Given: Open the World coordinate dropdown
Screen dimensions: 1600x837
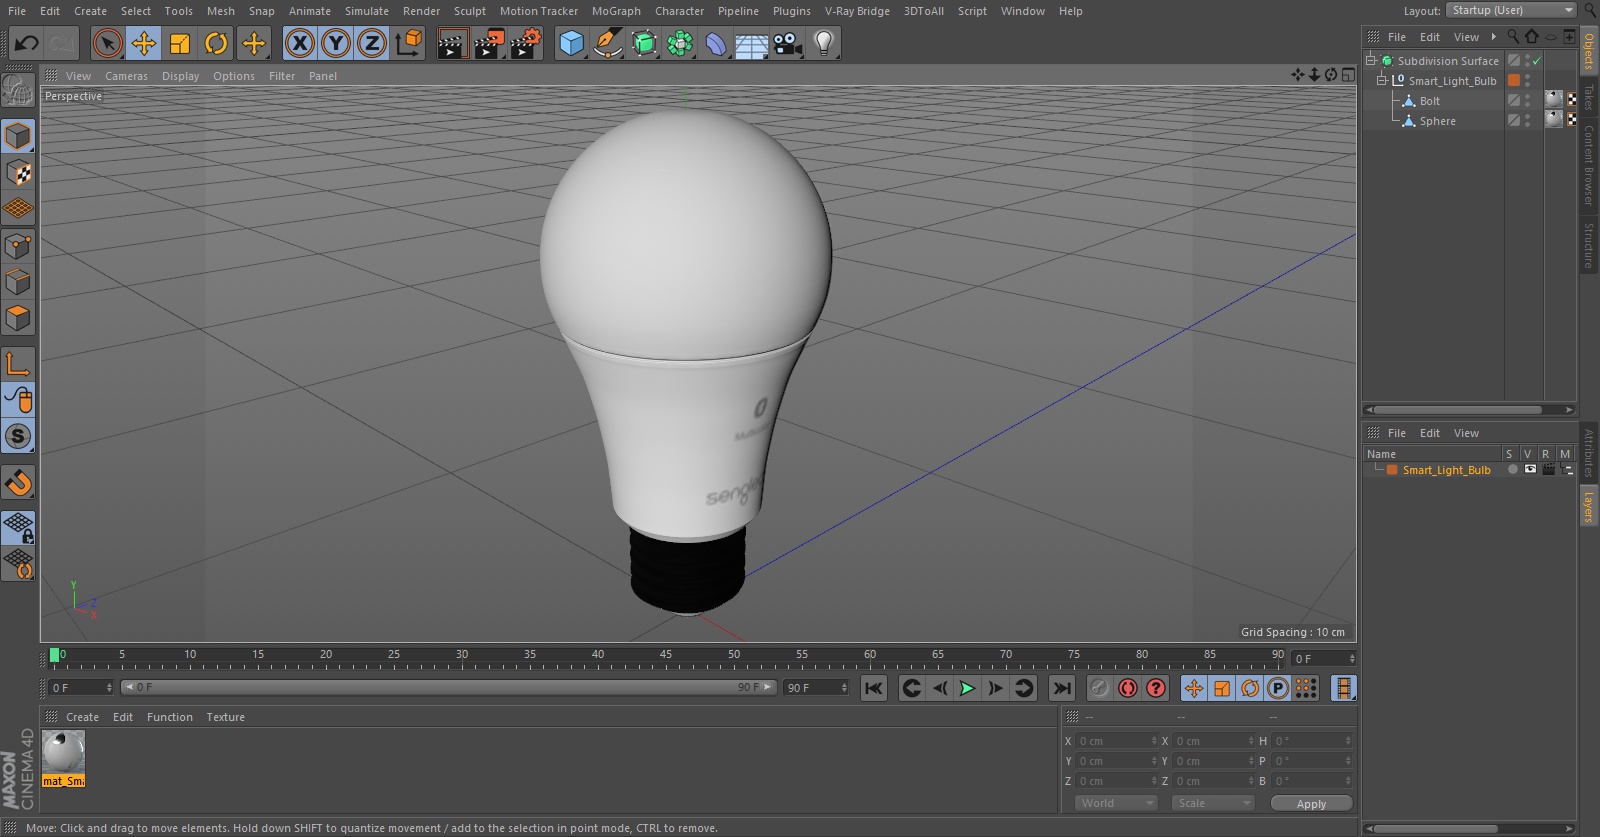Looking at the screenshot, I should [x=1117, y=803].
